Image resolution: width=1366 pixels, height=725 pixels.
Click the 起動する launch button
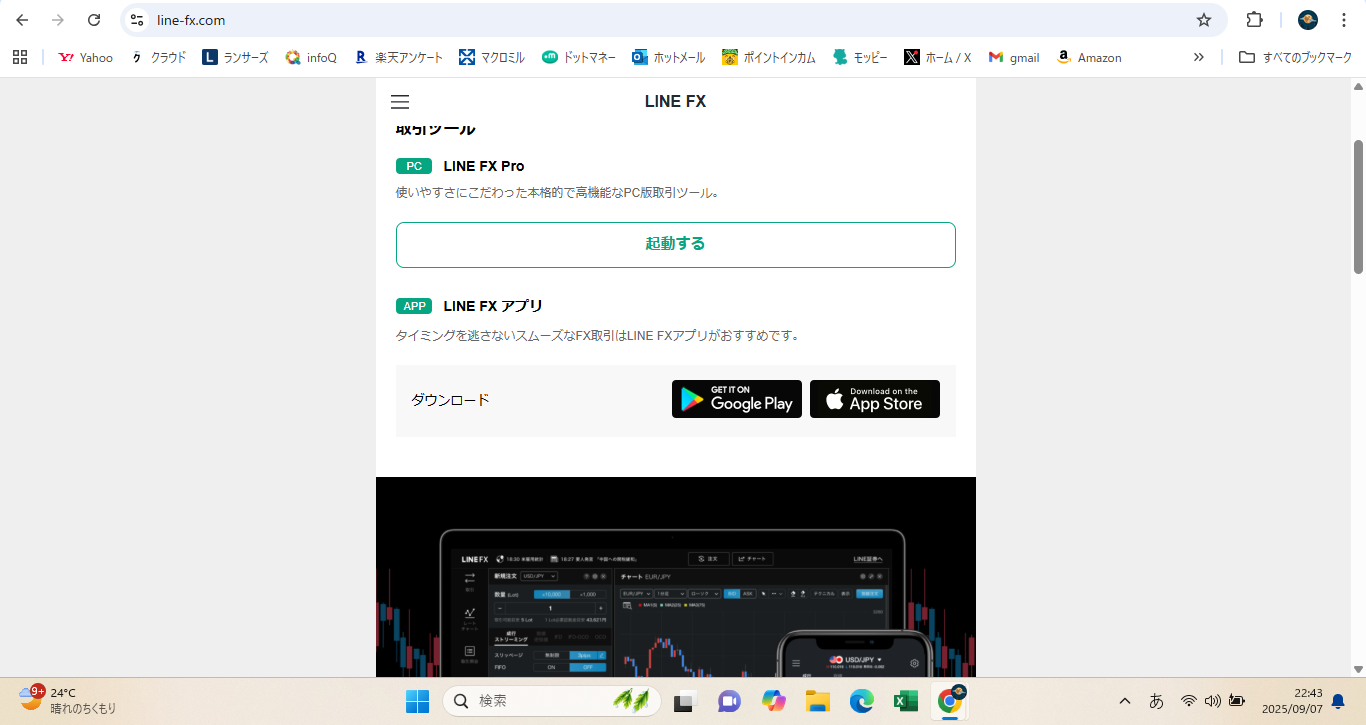tap(675, 244)
